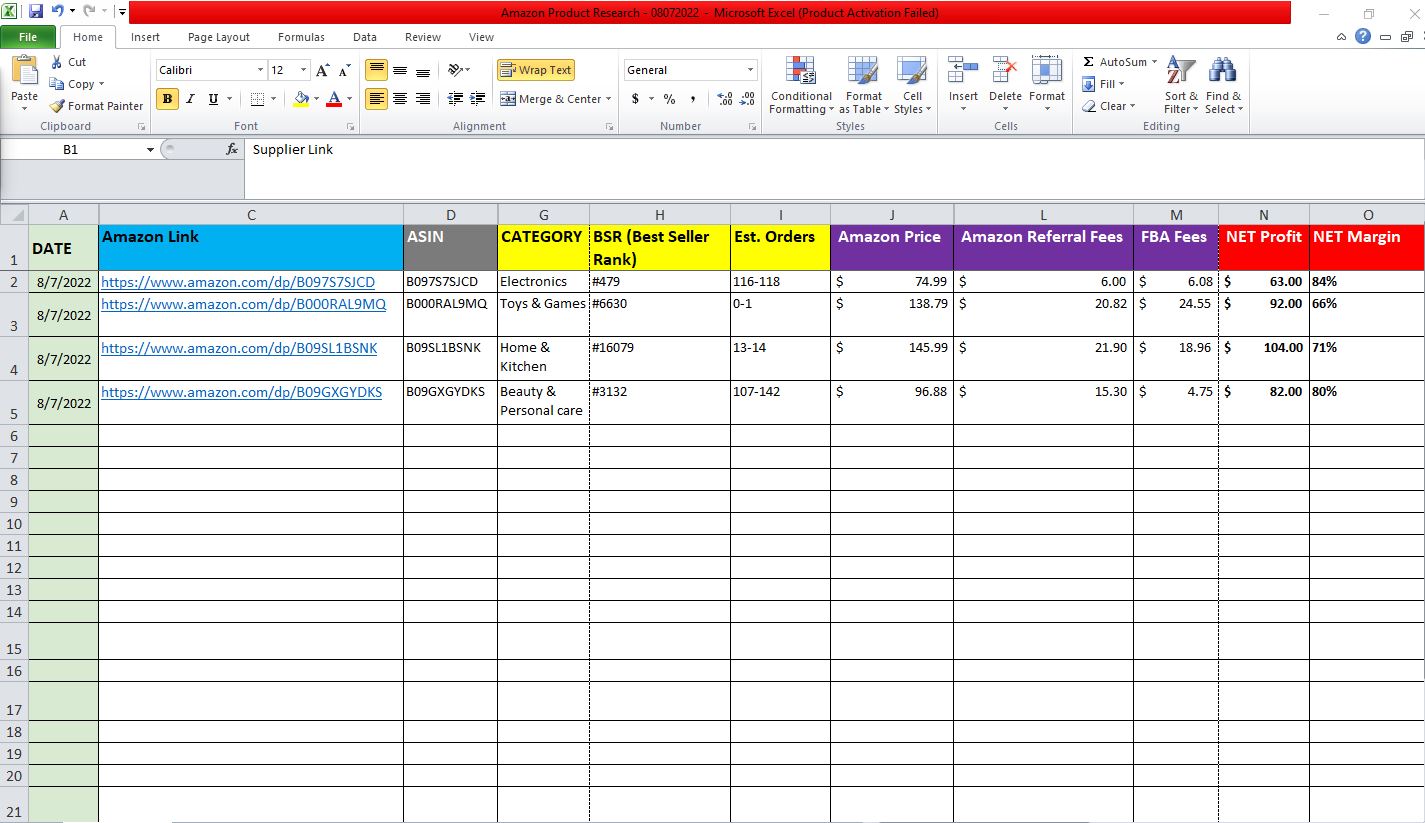
Task: Open the Calibri font name dropdown
Action: click(260, 70)
